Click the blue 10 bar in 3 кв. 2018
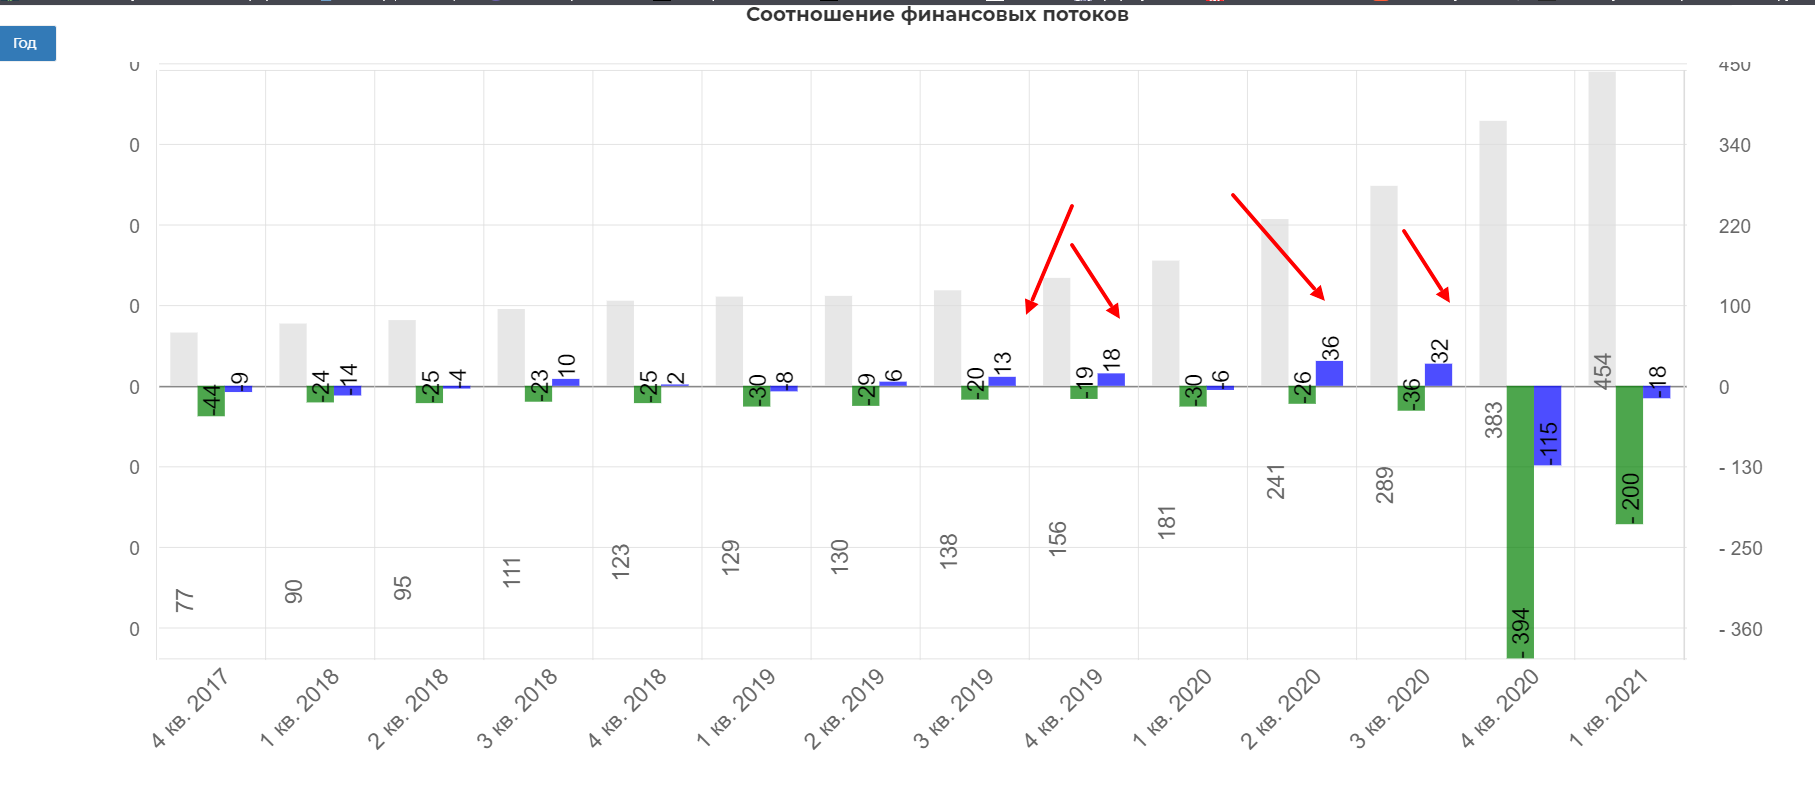The image size is (1815, 804). pyautogui.click(x=566, y=383)
